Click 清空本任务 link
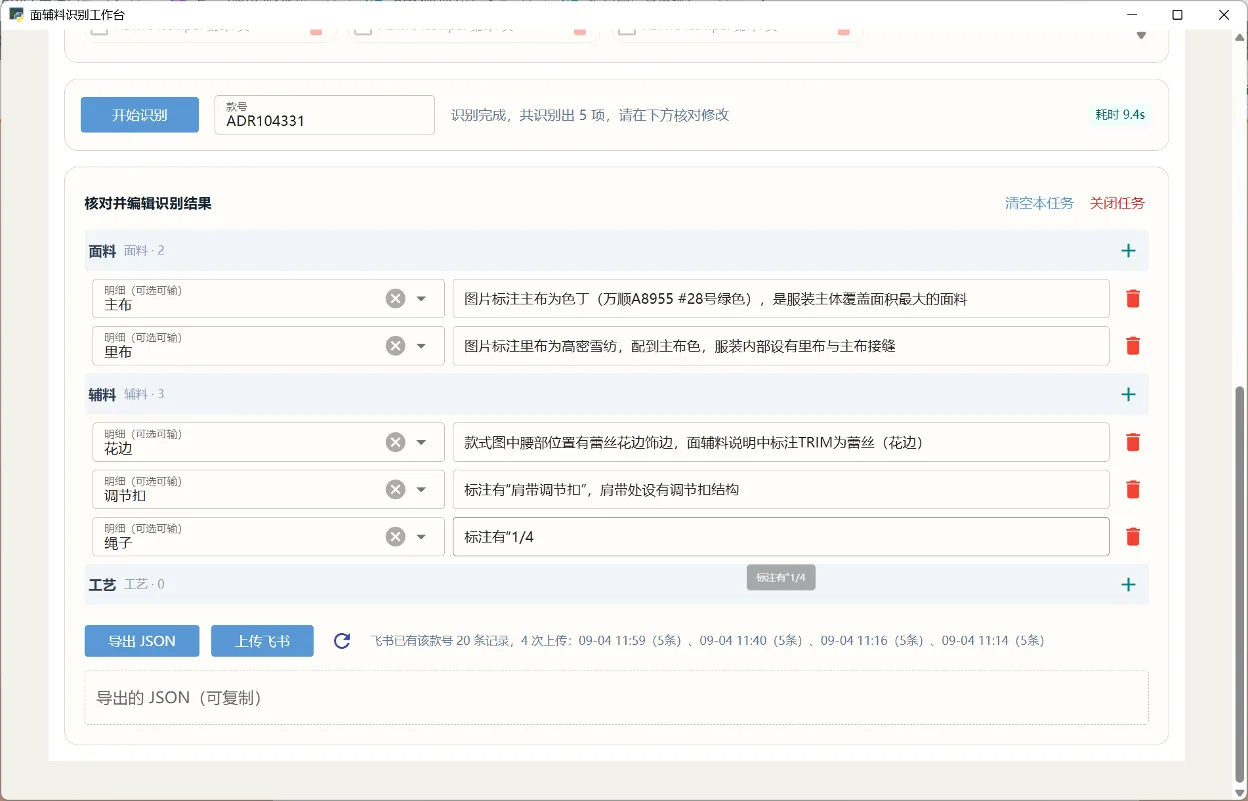1248x801 pixels. tap(1039, 203)
